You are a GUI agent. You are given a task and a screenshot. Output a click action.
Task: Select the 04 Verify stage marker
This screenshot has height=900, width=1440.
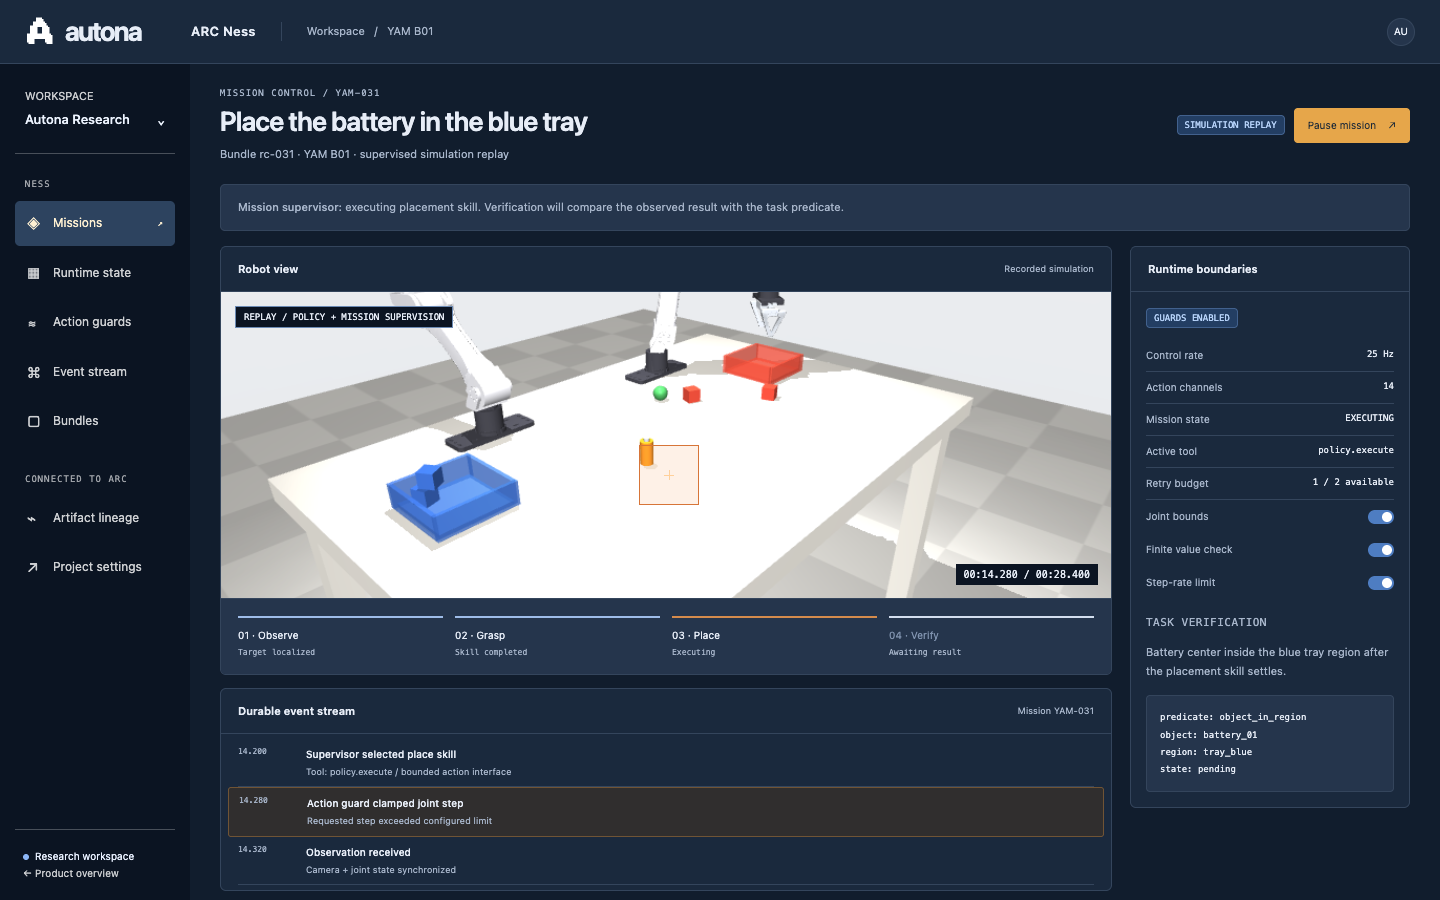(x=991, y=636)
